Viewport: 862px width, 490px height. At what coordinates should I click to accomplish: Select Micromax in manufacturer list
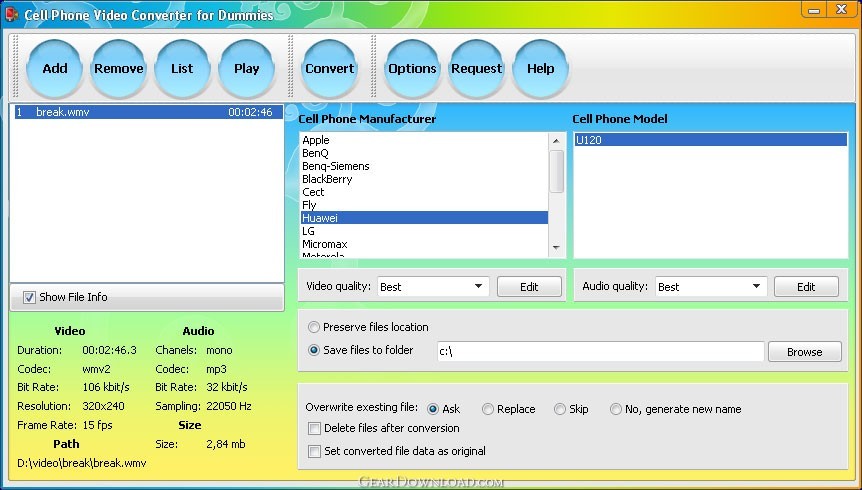pos(424,244)
